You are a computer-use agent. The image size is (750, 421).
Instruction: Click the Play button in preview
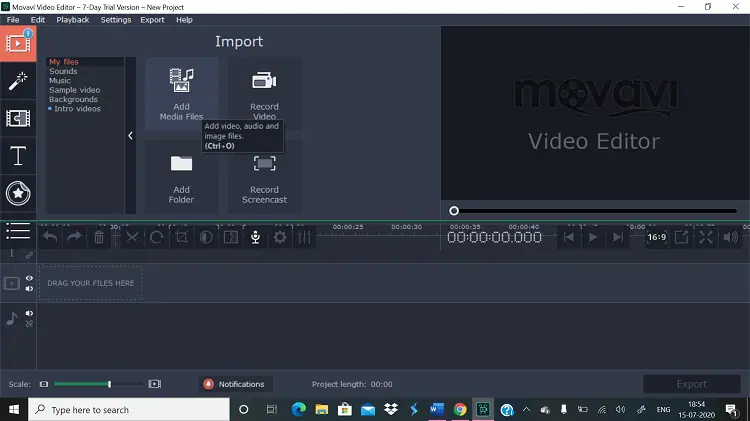pos(593,237)
